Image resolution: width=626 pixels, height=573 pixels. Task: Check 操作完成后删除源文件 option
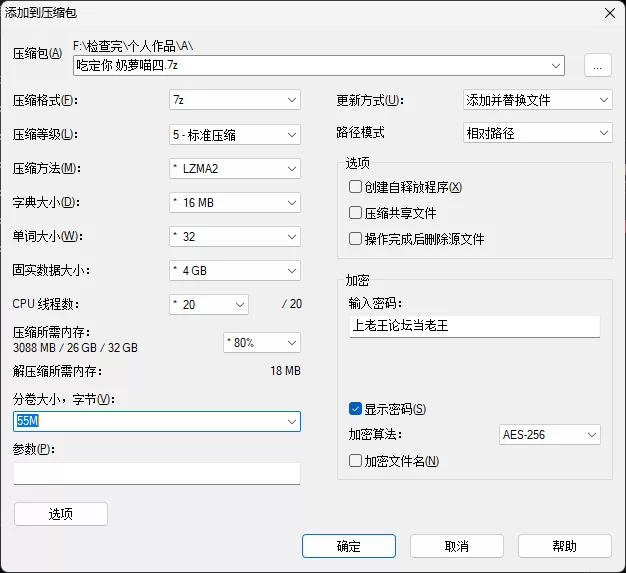point(355,239)
